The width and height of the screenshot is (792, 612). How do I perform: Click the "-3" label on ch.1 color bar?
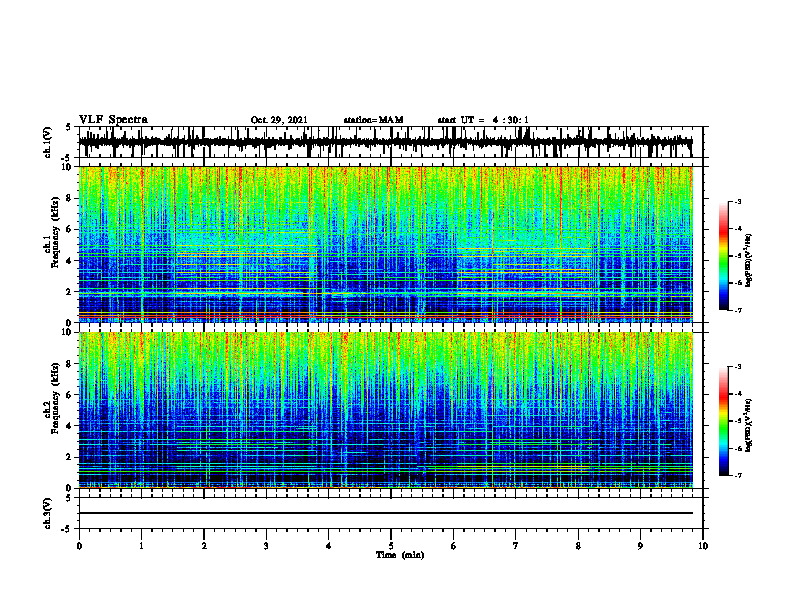coord(737,202)
